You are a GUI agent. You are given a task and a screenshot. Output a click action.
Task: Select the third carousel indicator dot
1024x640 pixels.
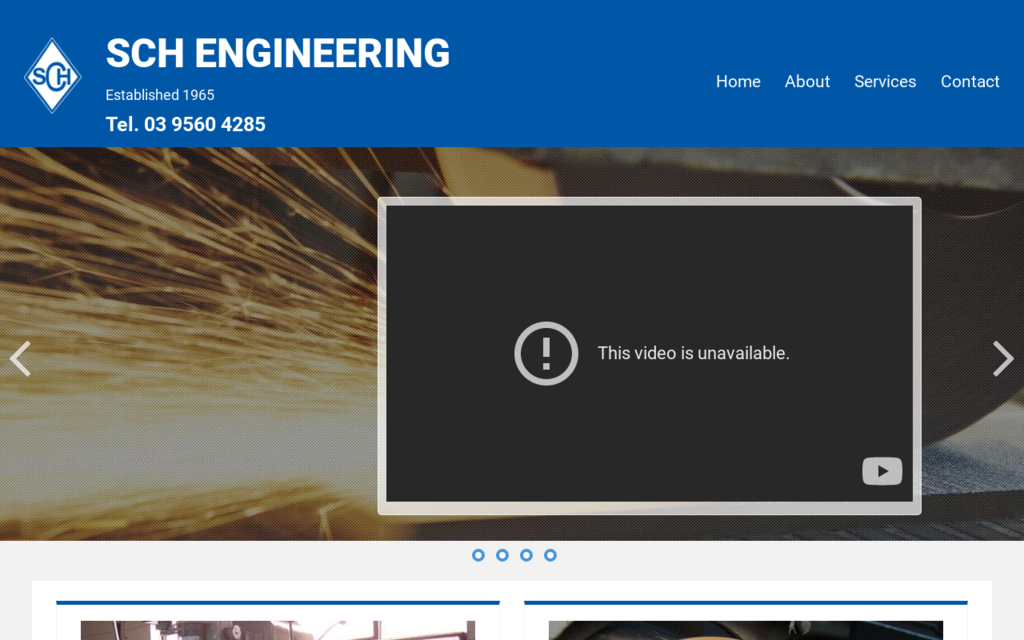pyautogui.click(x=526, y=555)
